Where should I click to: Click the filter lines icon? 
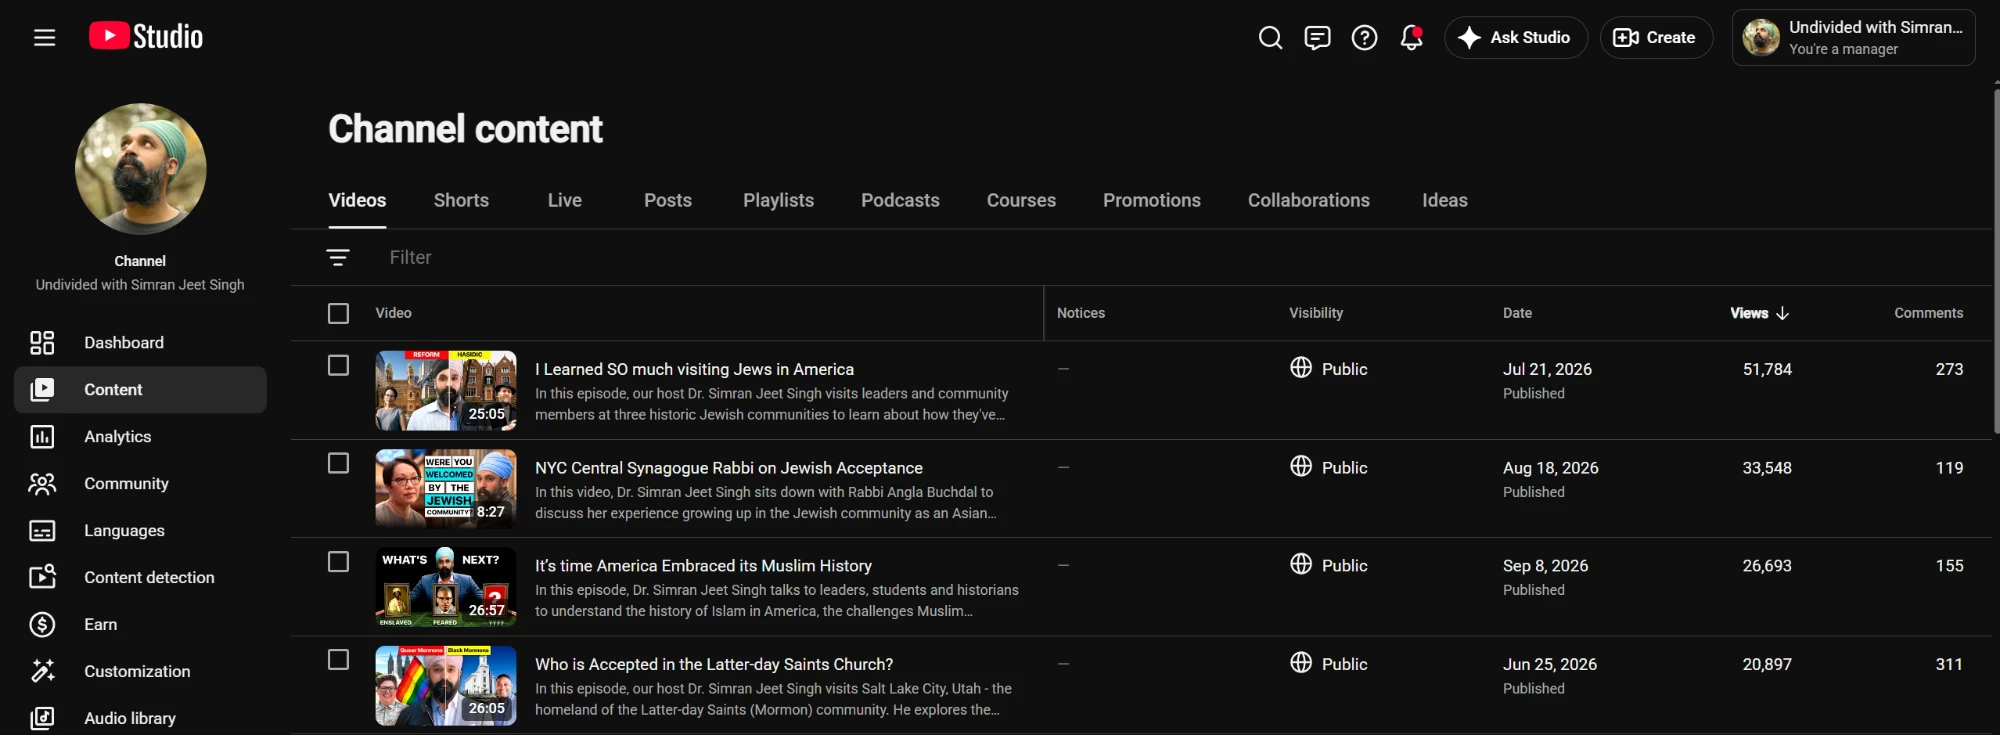point(338,258)
